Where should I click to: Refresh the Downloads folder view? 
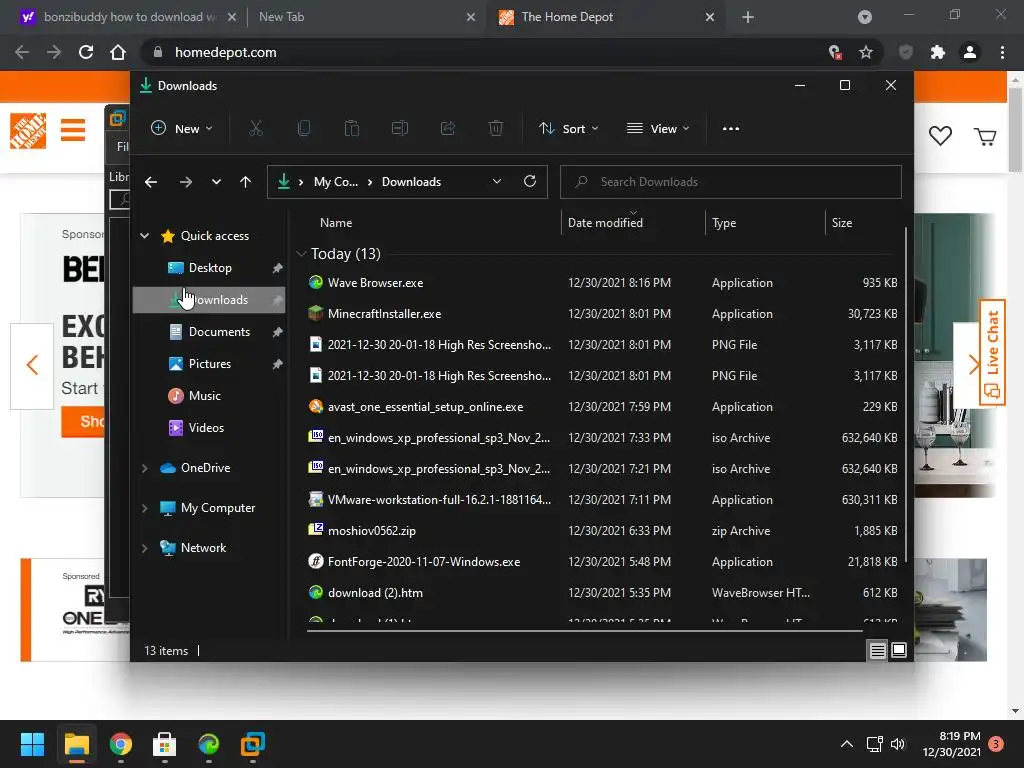coord(530,182)
